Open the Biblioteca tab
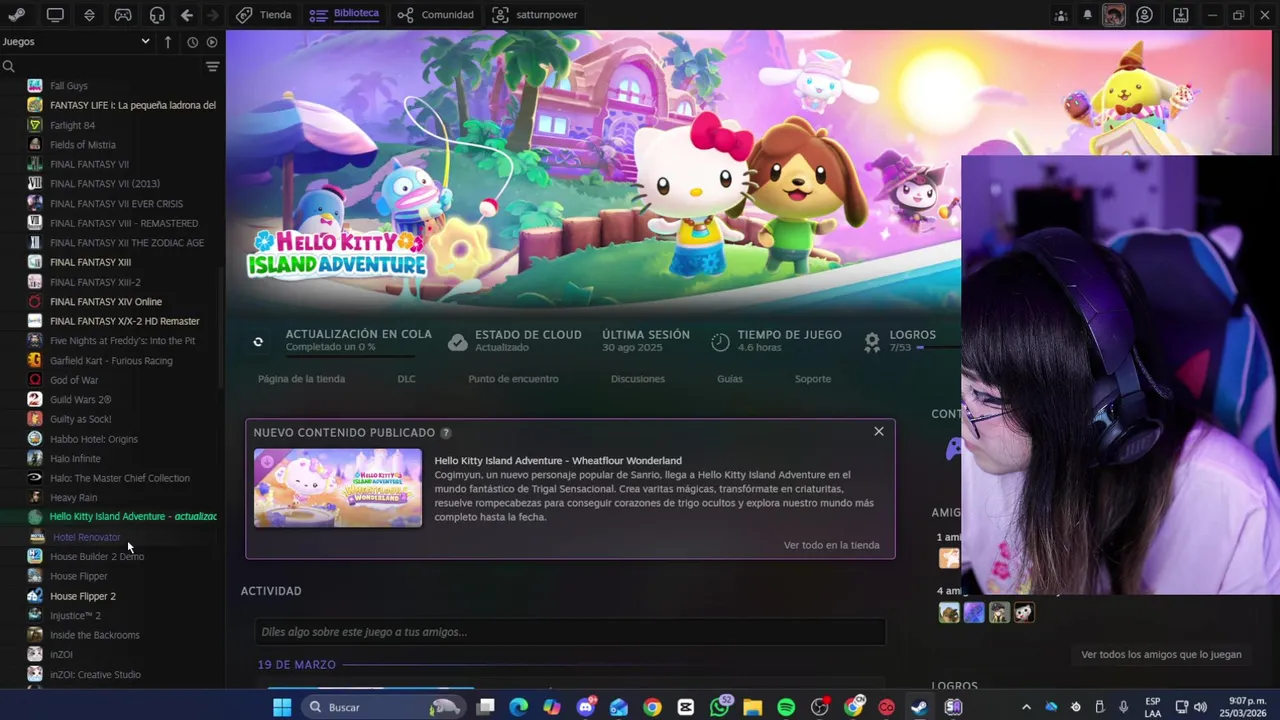 pyautogui.click(x=344, y=14)
